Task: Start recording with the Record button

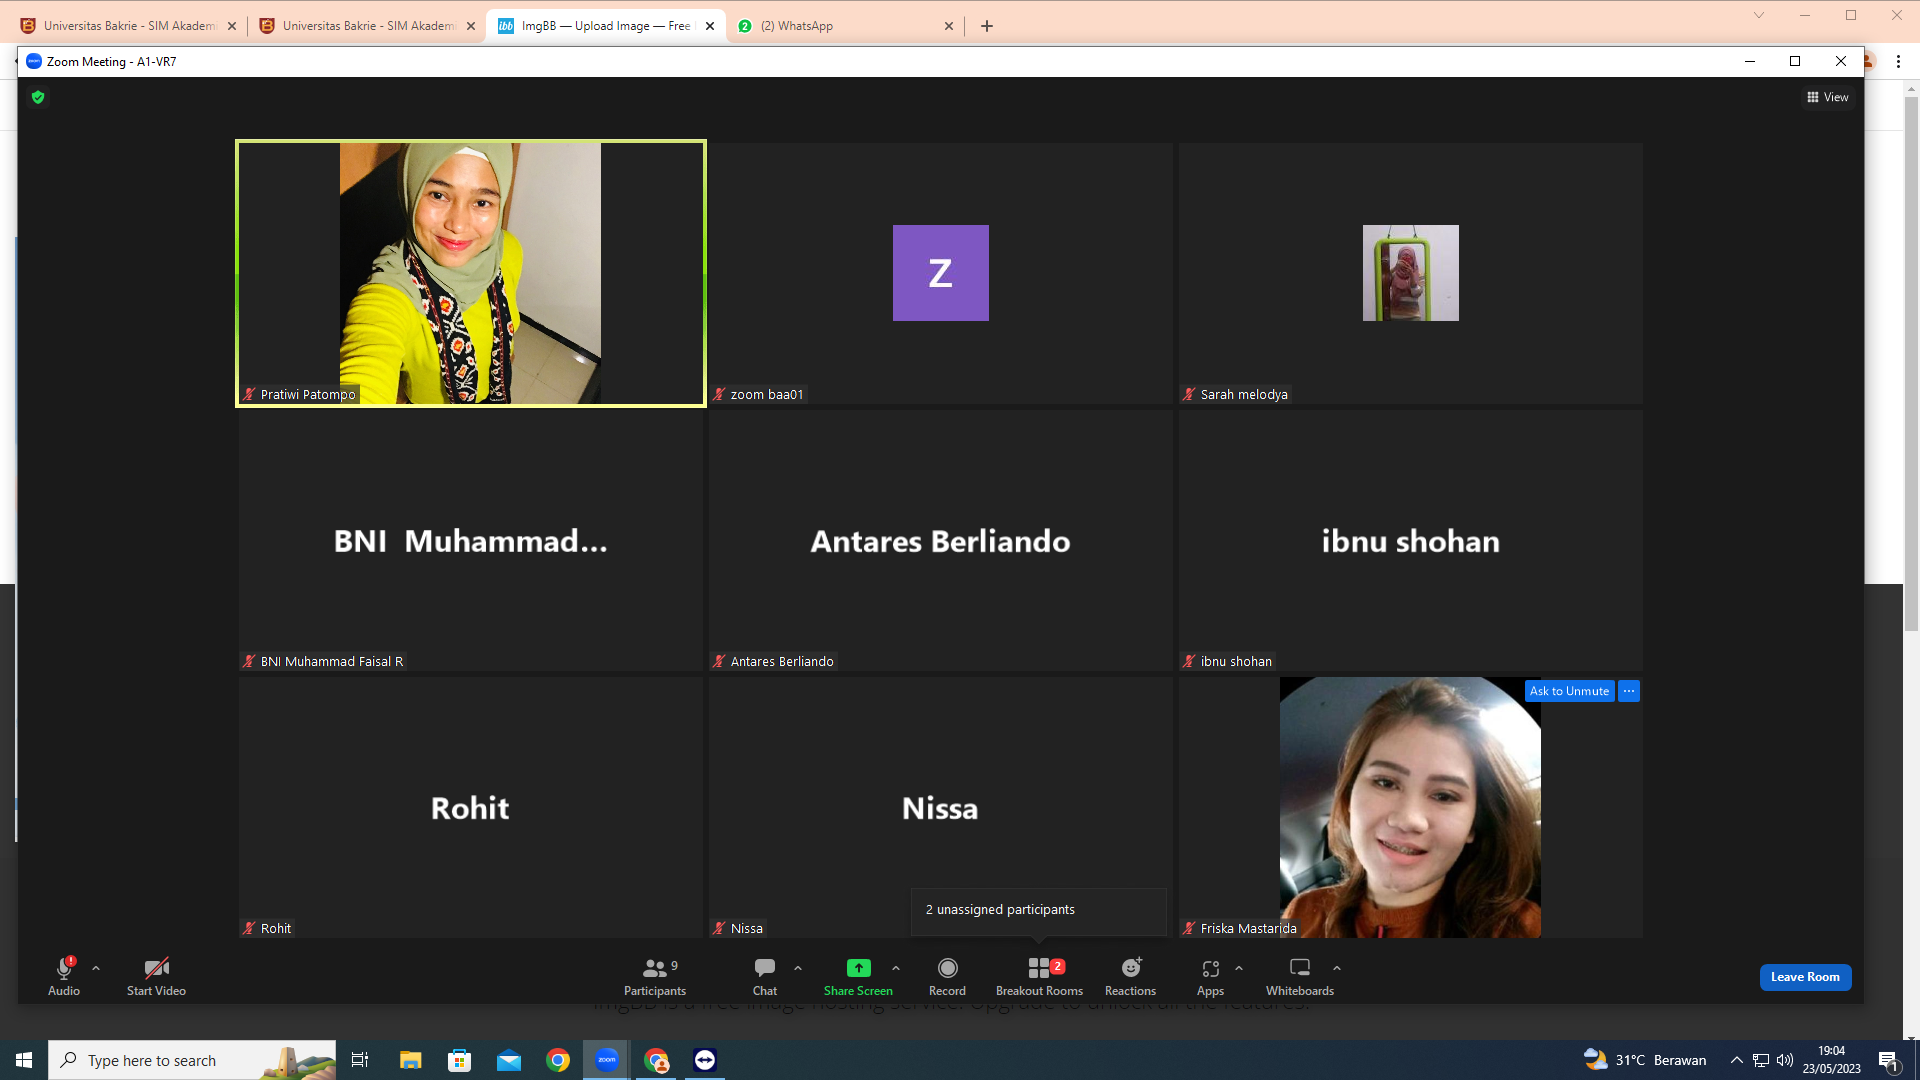Action: (947, 975)
